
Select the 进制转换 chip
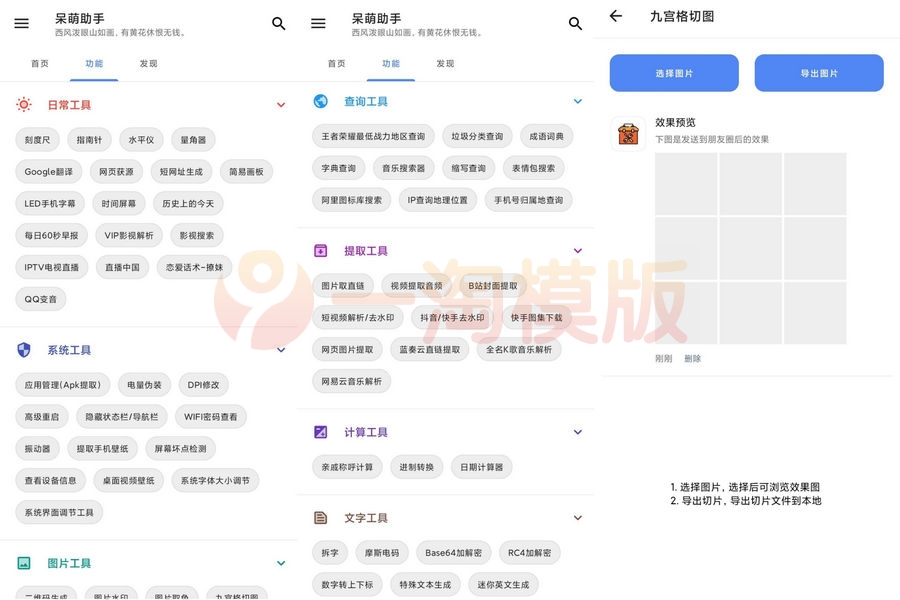(417, 467)
